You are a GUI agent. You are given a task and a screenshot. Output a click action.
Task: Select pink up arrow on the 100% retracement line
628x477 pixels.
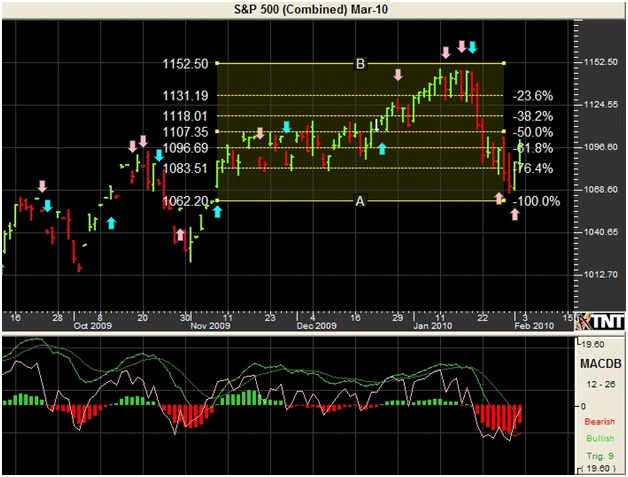pos(499,198)
